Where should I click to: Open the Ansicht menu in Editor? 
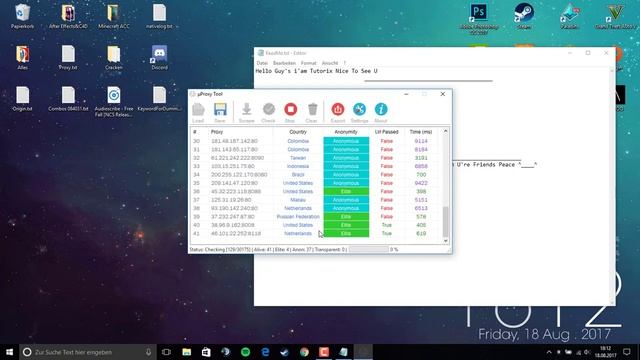(x=330, y=63)
